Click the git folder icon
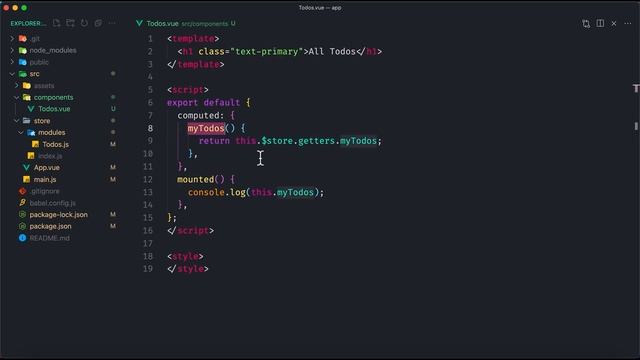This screenshot has width=640, height=360. pyautogui.click(x=23, y=39)
